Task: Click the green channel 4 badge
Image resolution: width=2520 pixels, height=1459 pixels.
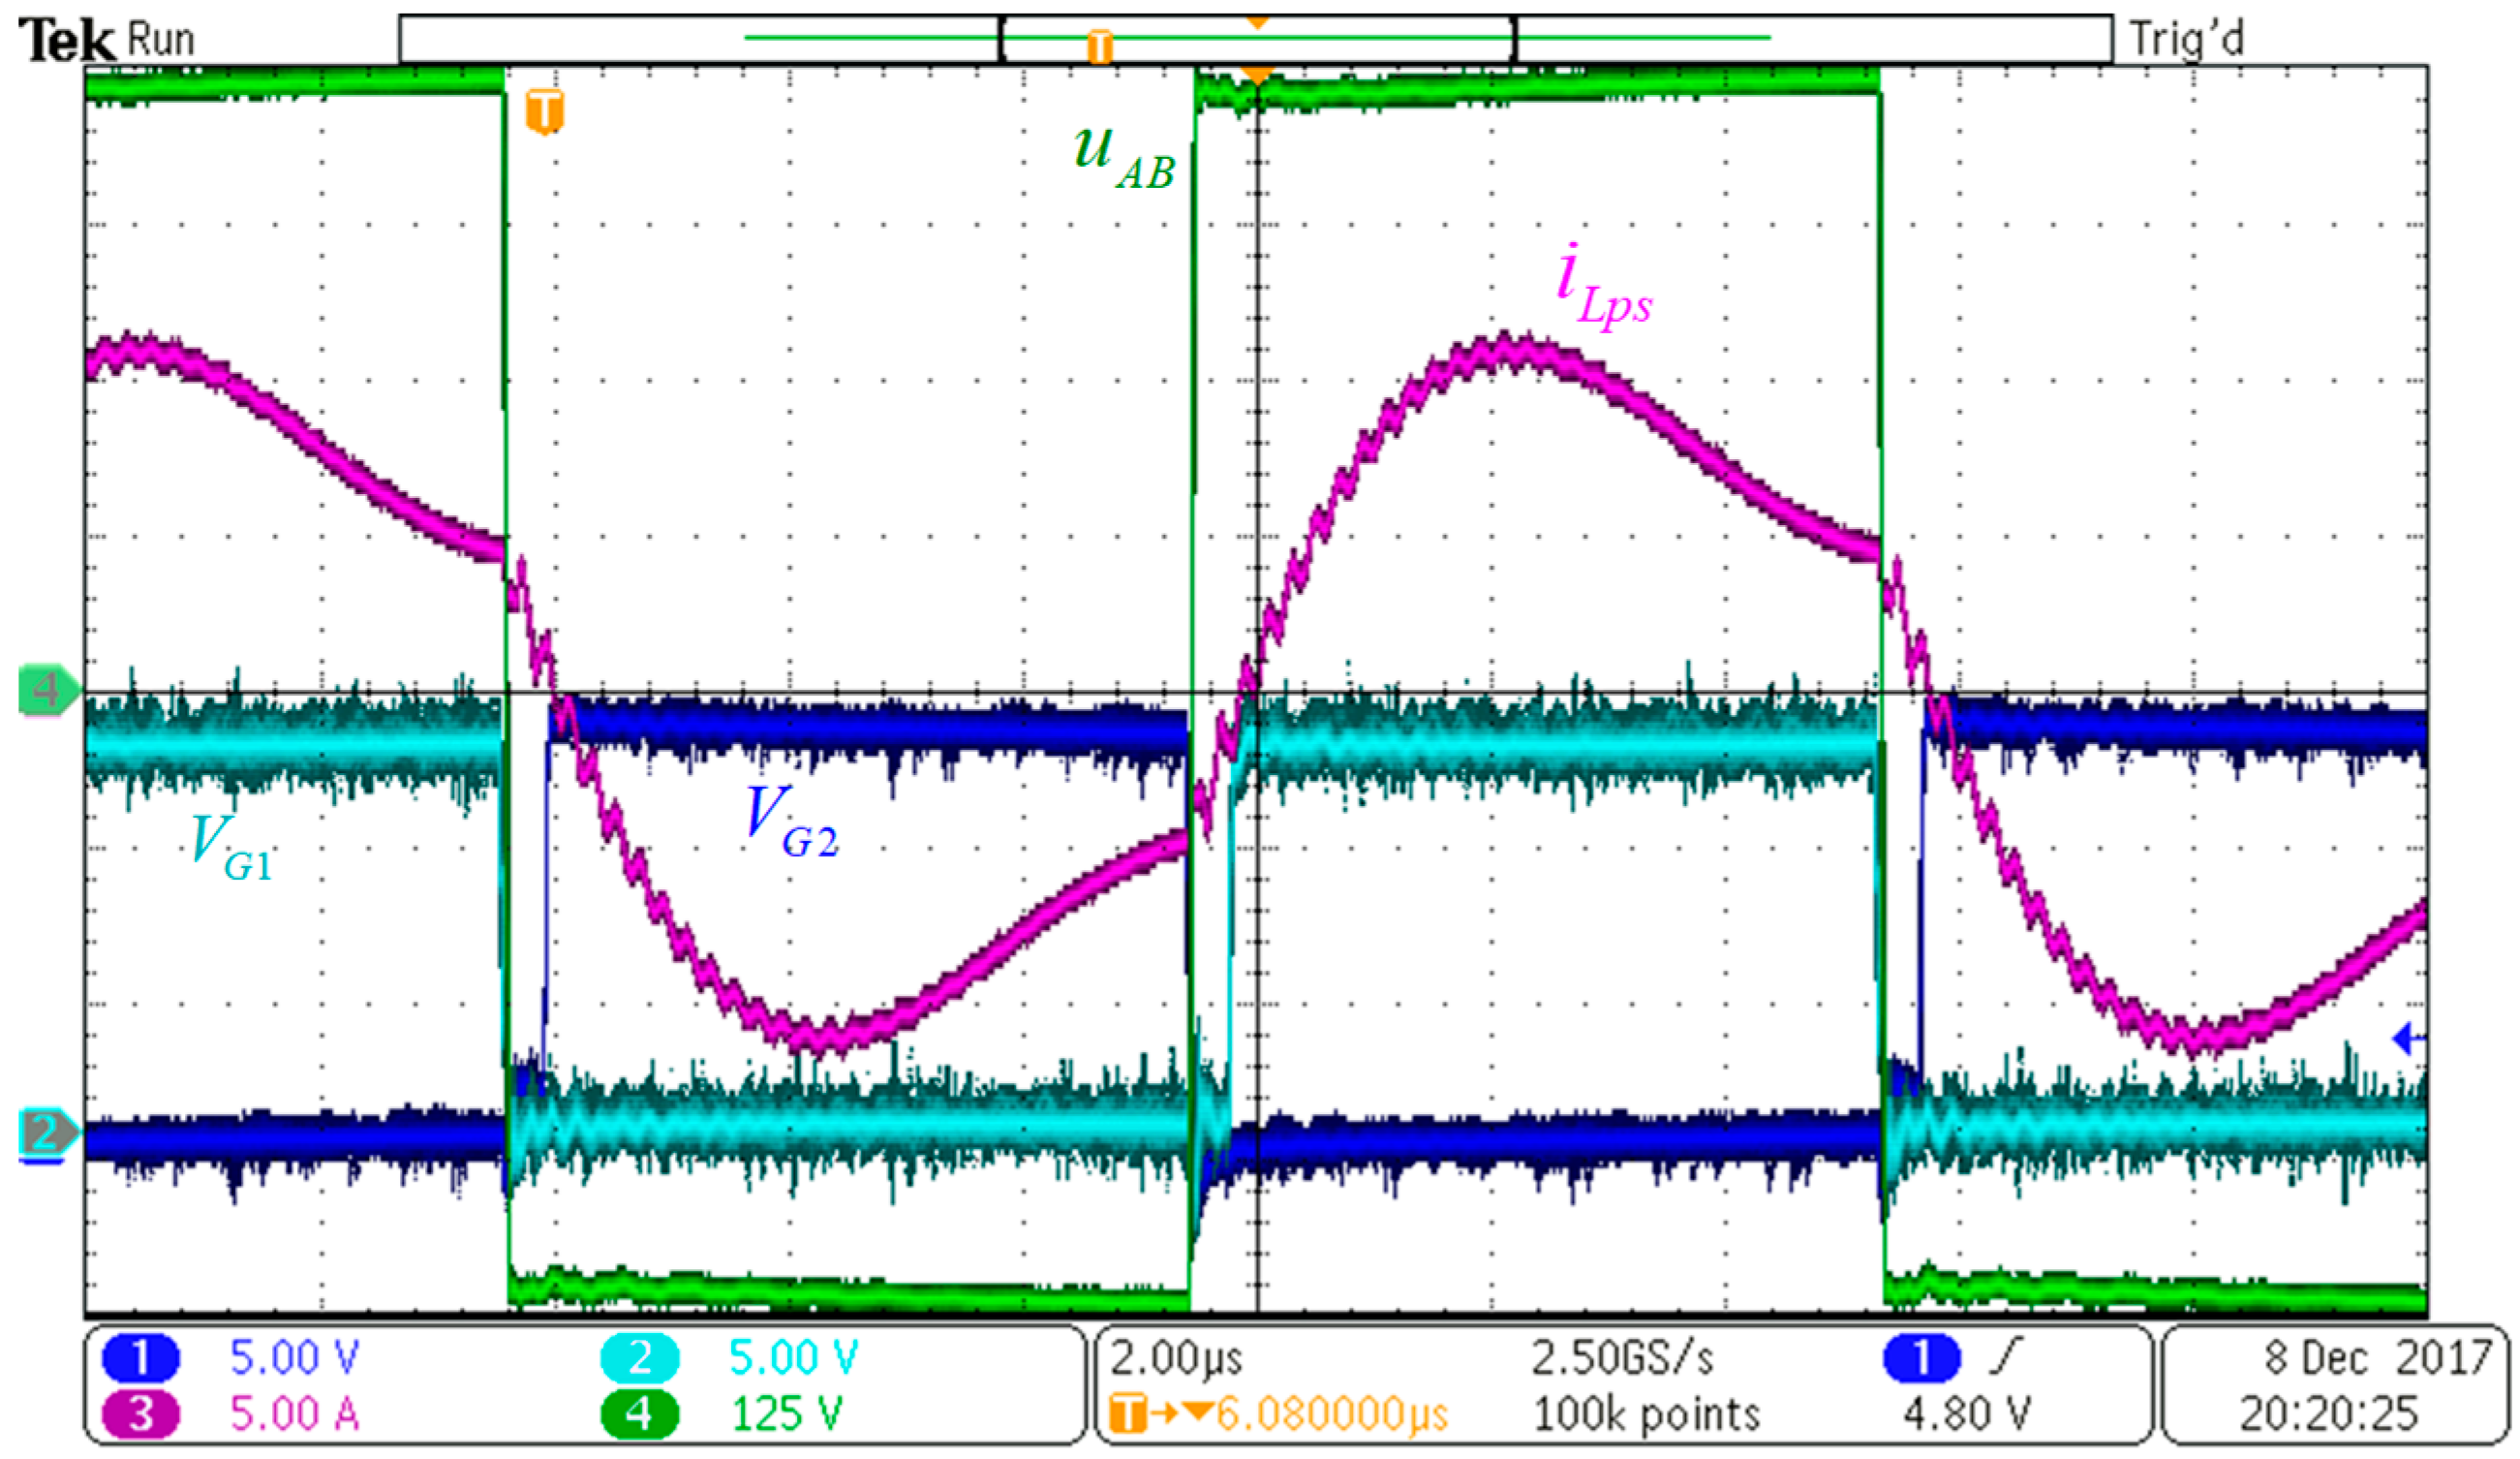Action: pos(639,1414)
